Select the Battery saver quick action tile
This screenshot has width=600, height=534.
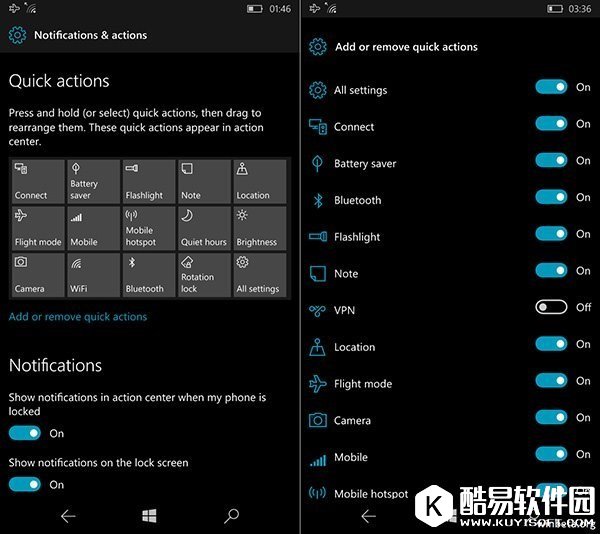point(92,181)
